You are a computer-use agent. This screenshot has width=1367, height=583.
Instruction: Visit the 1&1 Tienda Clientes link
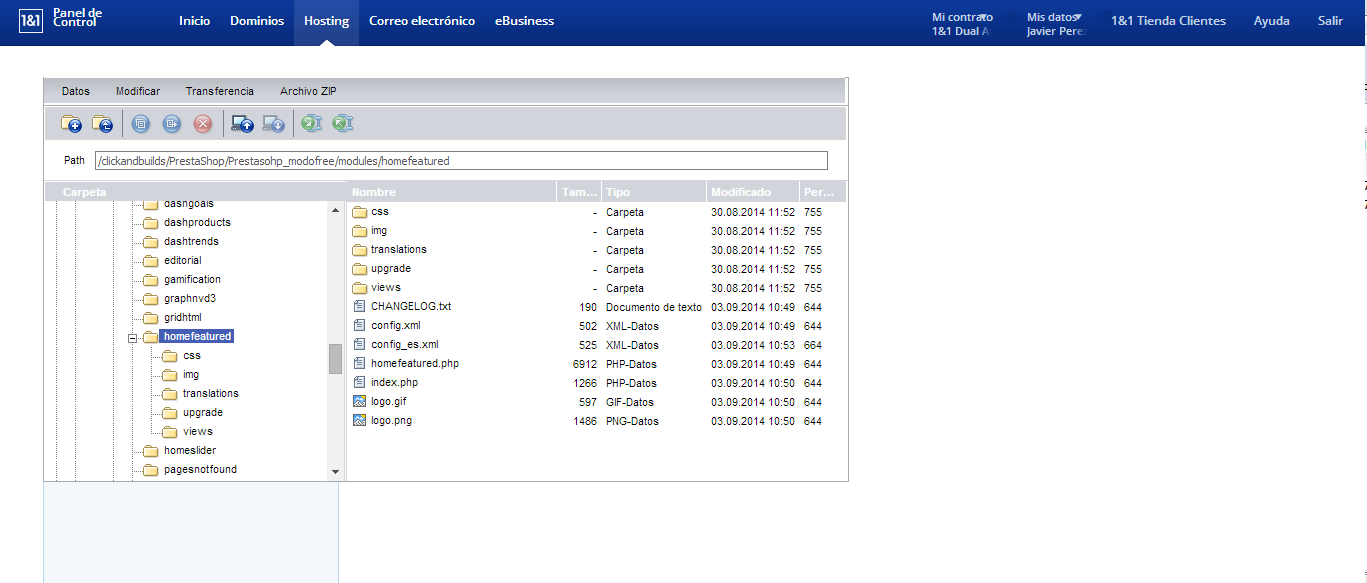coord(1168,21)
